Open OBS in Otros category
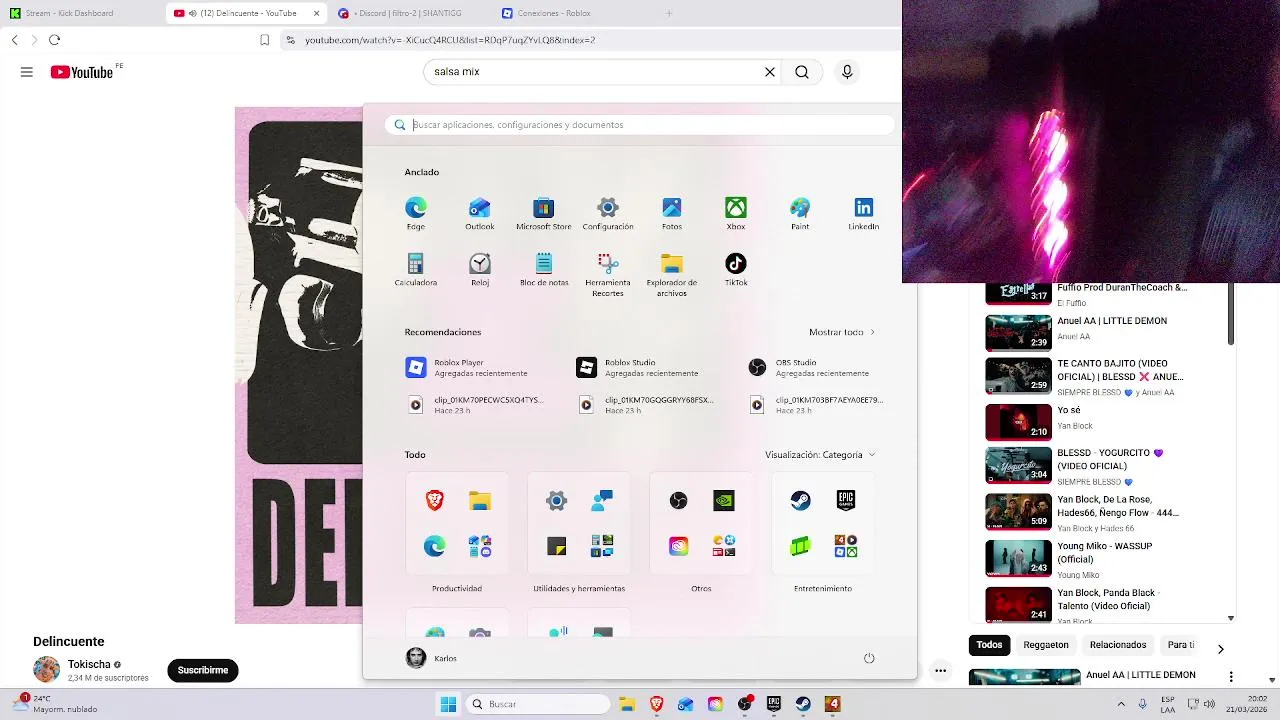 679,501
